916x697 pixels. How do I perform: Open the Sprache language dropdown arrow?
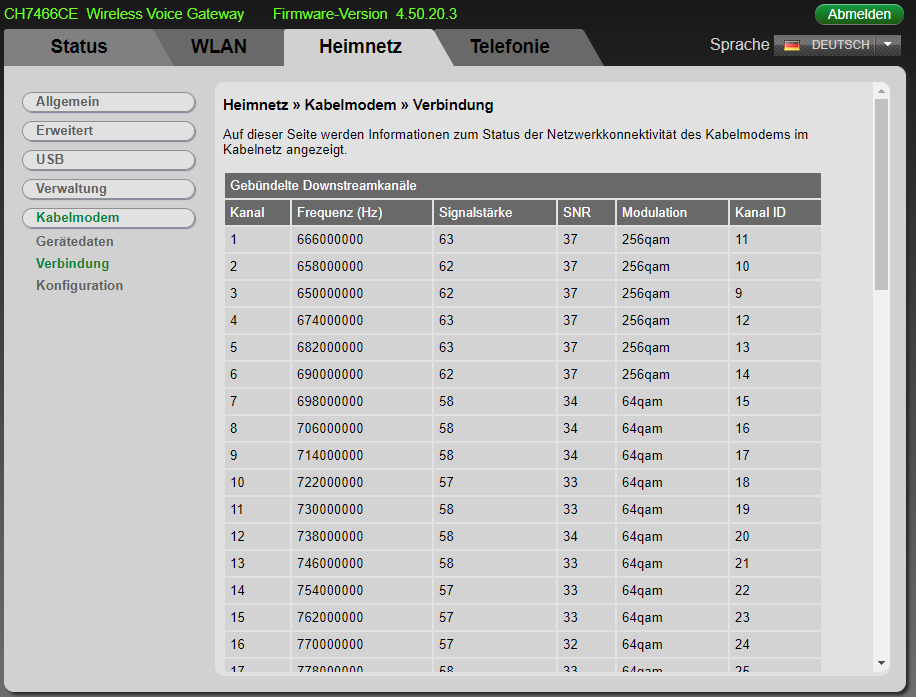[888, 45]
